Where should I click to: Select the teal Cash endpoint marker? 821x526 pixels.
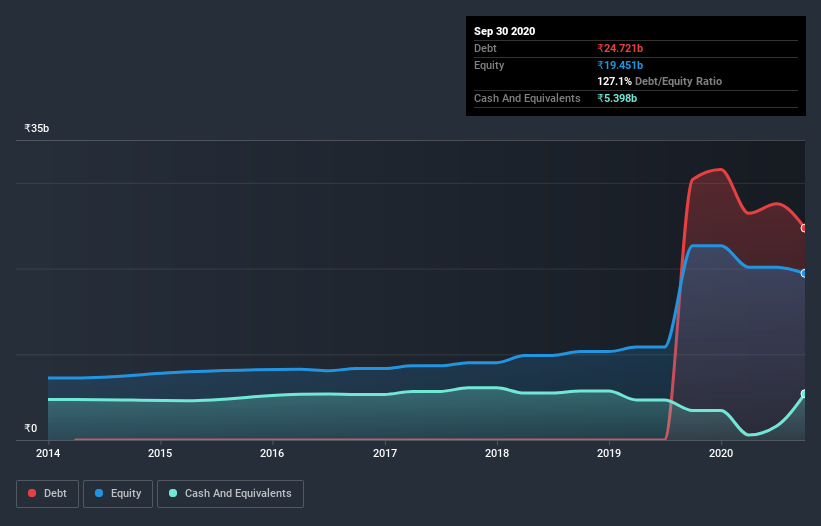[804, 394]
